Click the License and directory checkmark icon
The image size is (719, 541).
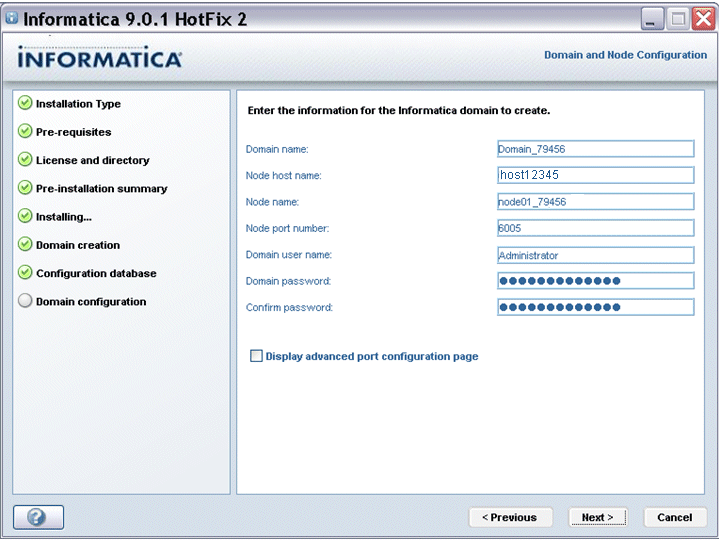pos(25,160)
